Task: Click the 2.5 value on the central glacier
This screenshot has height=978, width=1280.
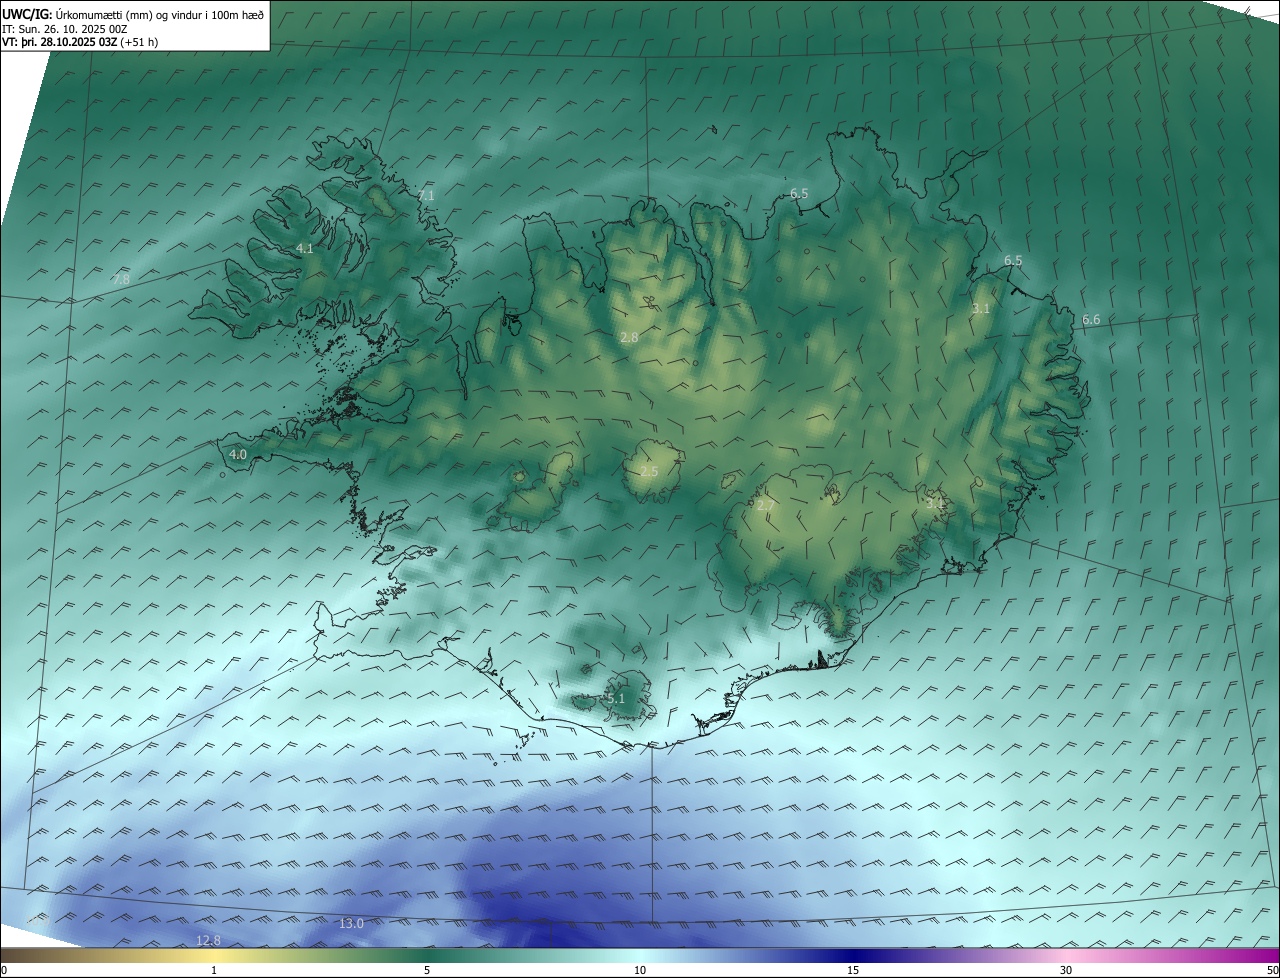Action: pyautogui.click(x=649, y=471)
